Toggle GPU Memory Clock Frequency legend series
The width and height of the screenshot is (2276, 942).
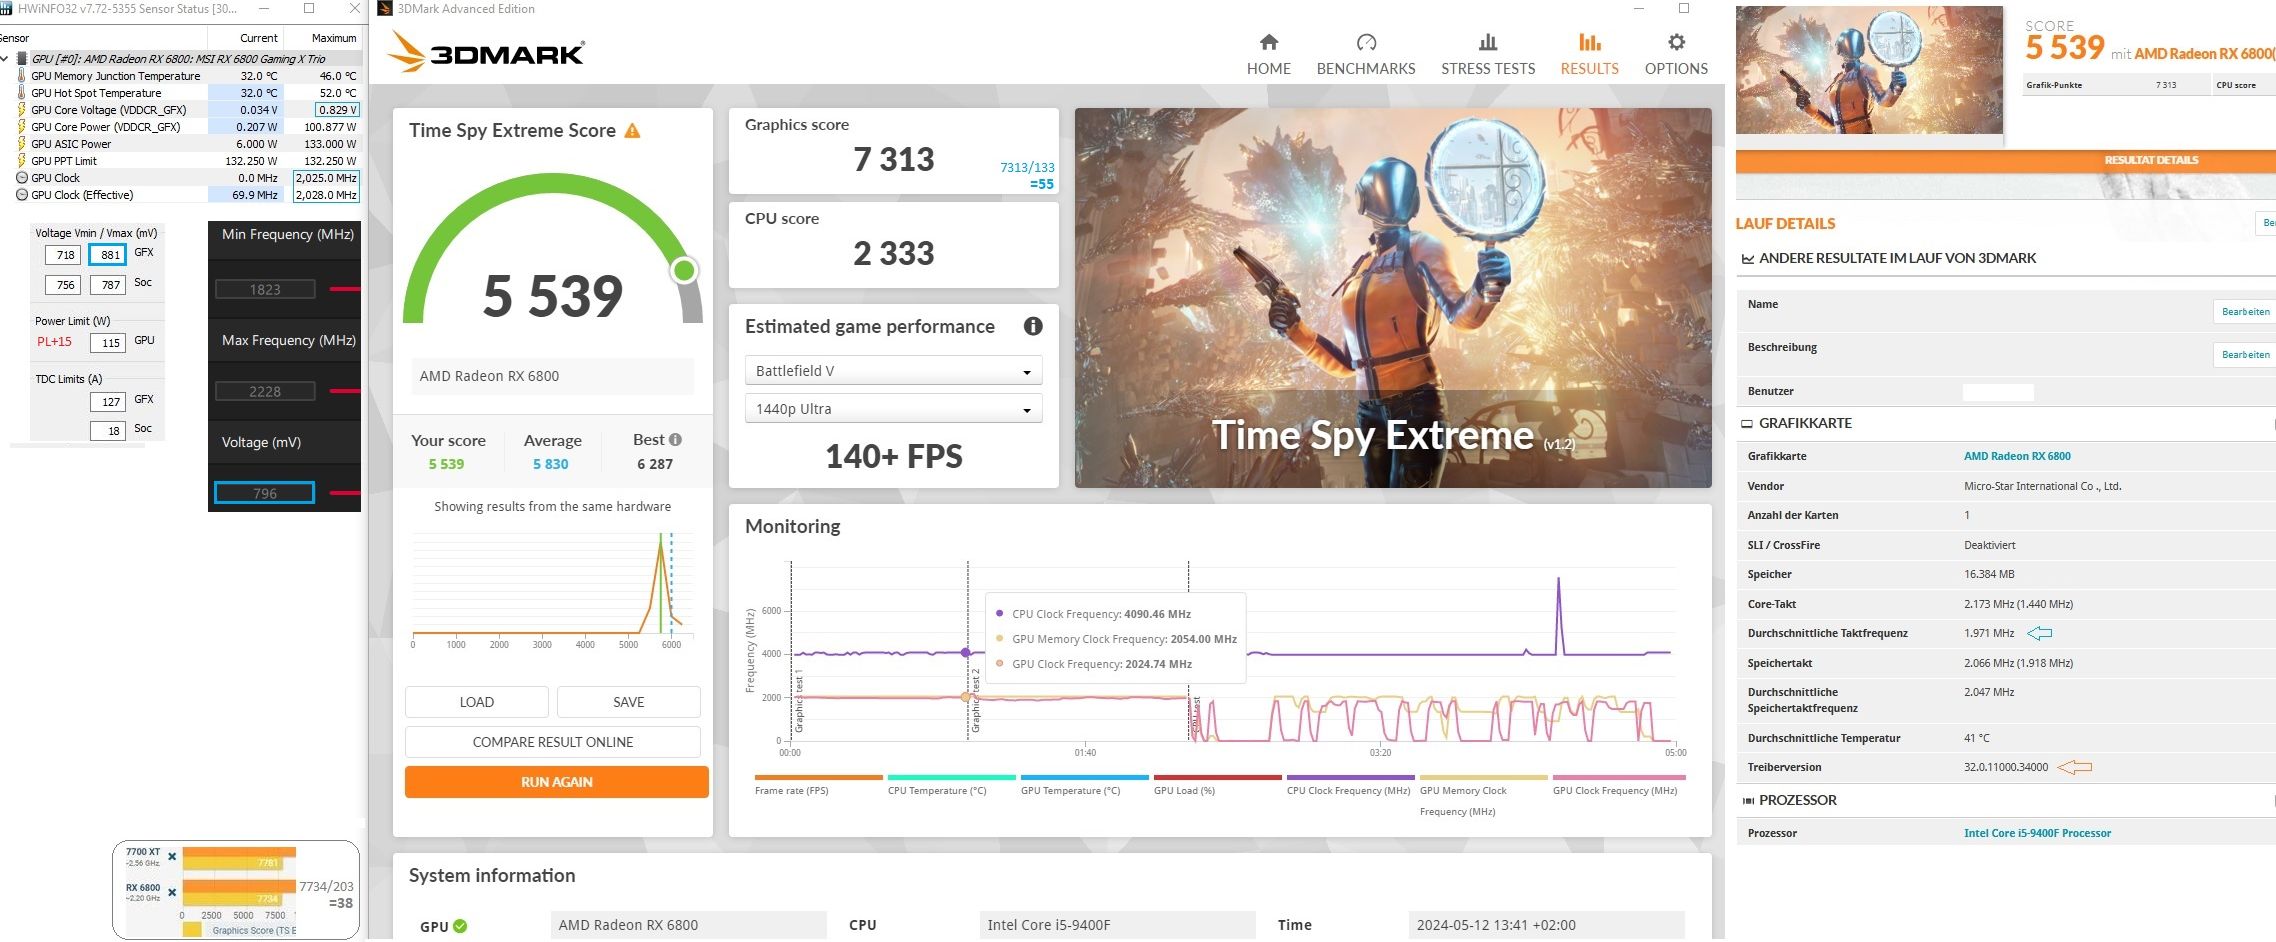coord(1483,795)
